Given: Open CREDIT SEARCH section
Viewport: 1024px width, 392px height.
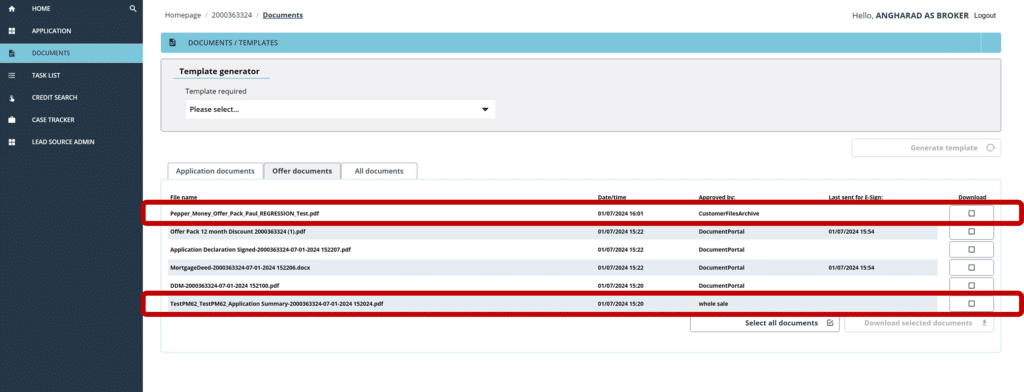Looking at the screenshot, I should click(x=54, y=98).
